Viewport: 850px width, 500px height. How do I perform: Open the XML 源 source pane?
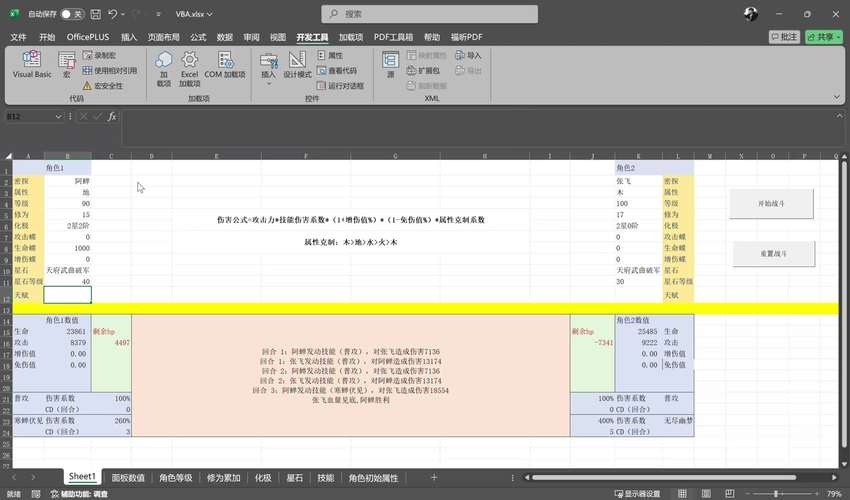[x=390, y=65]
